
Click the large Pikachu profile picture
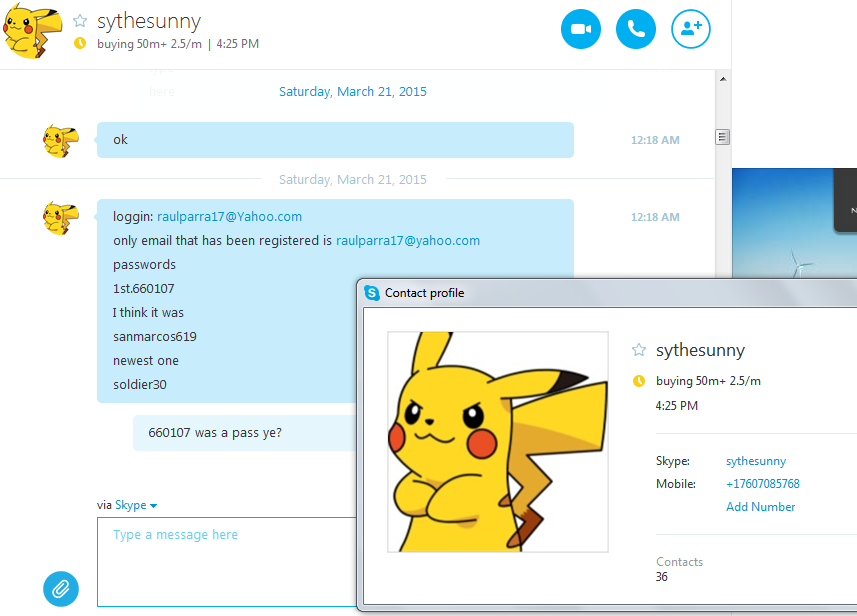pos(498,442)
